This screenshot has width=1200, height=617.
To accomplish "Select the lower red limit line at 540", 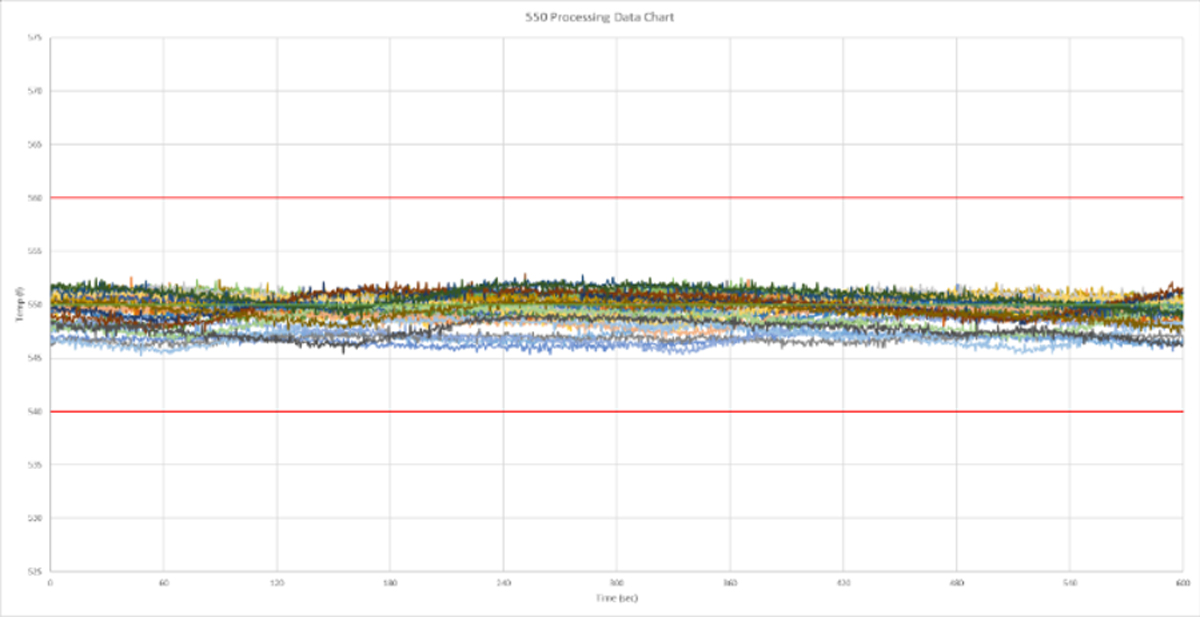I will pyautogui.click(x=617, y=411).
